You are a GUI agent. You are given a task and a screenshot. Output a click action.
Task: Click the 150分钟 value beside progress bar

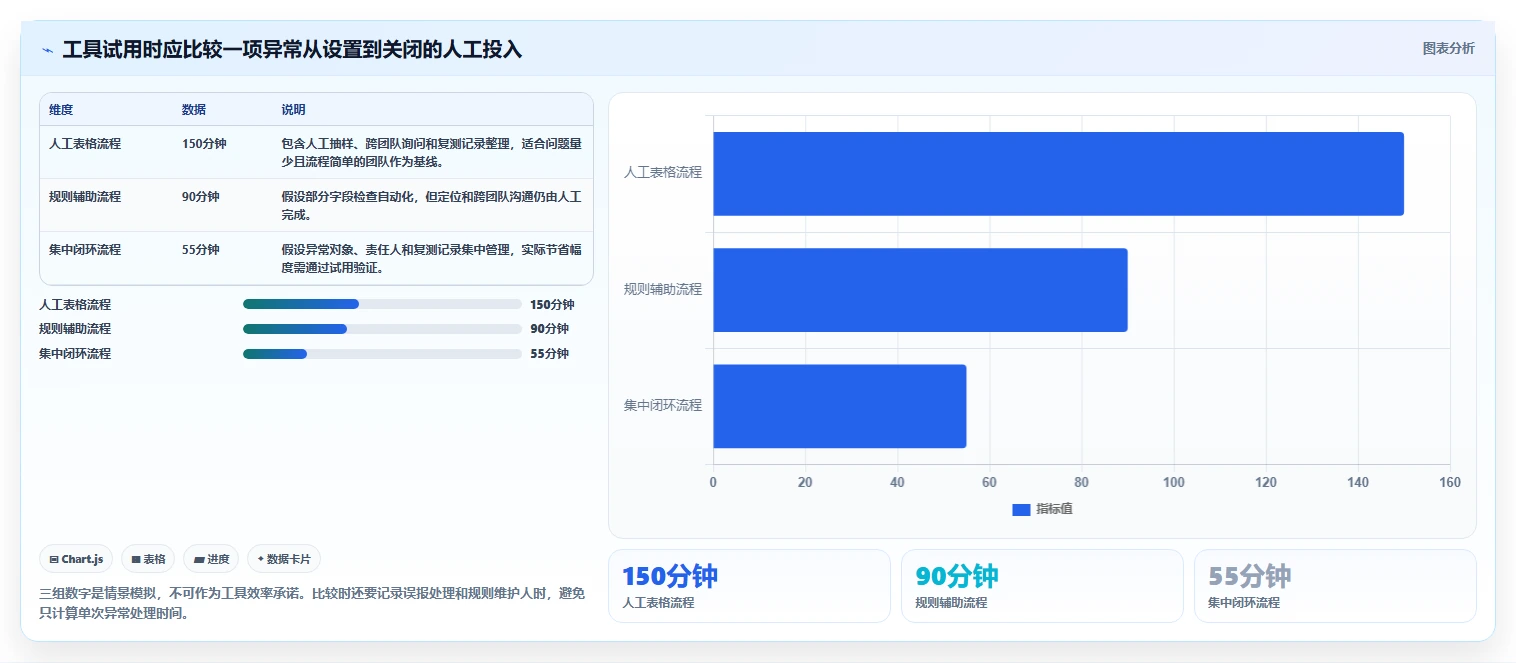tap(552, 304)
